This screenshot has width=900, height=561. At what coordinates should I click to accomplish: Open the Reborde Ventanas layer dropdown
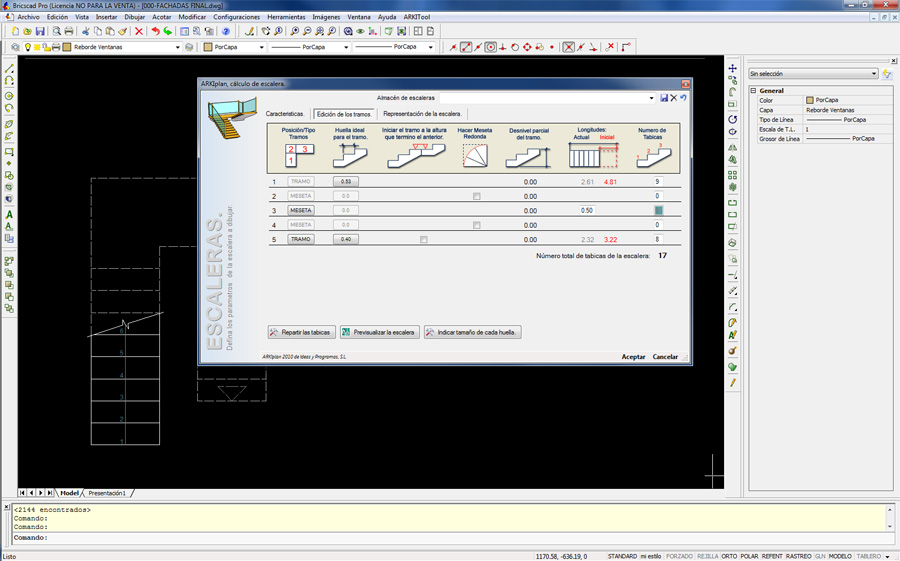(177, 47)
